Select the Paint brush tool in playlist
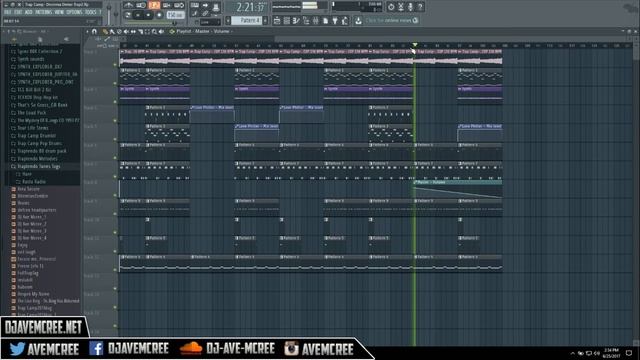The height and width of the screenshot is (360, 640). [x=112, y=31]
